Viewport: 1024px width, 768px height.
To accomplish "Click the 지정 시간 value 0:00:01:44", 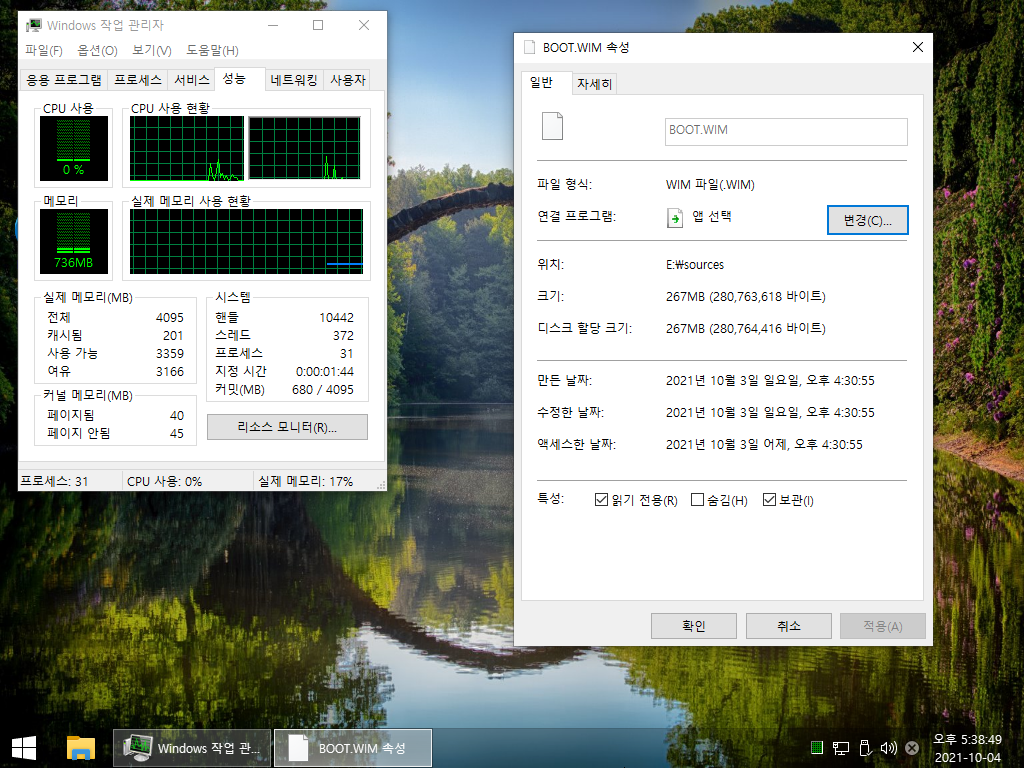I will pyautogui.click(x=325, y=372).
